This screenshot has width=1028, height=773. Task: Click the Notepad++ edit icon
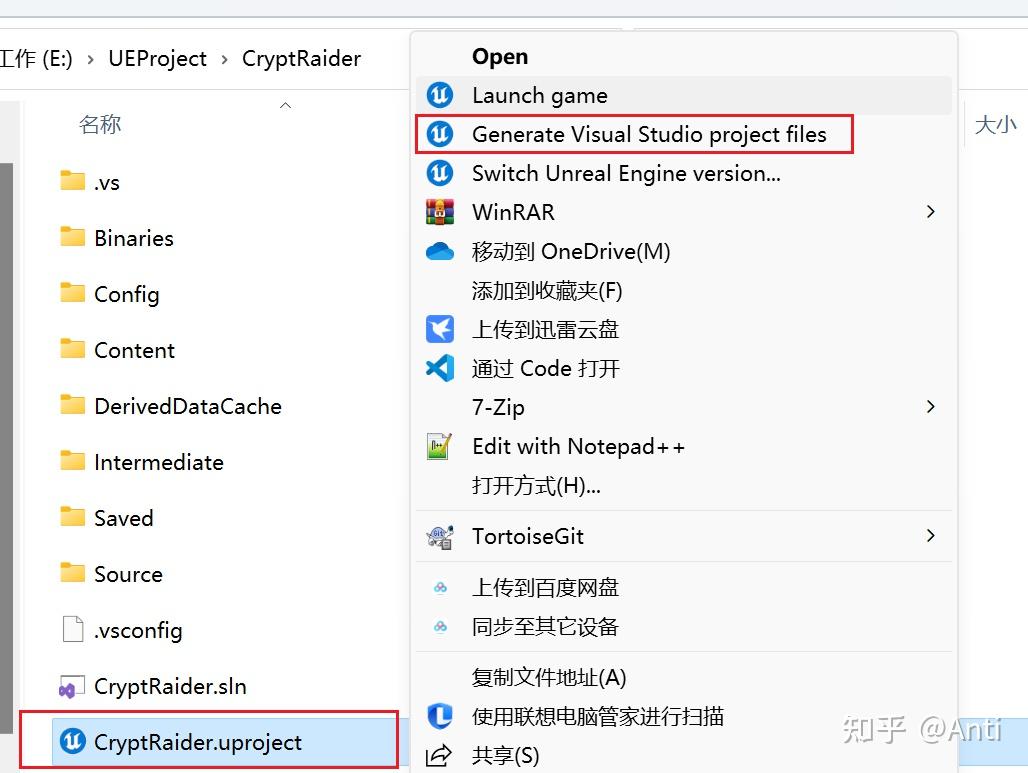[x=440, y=446]
